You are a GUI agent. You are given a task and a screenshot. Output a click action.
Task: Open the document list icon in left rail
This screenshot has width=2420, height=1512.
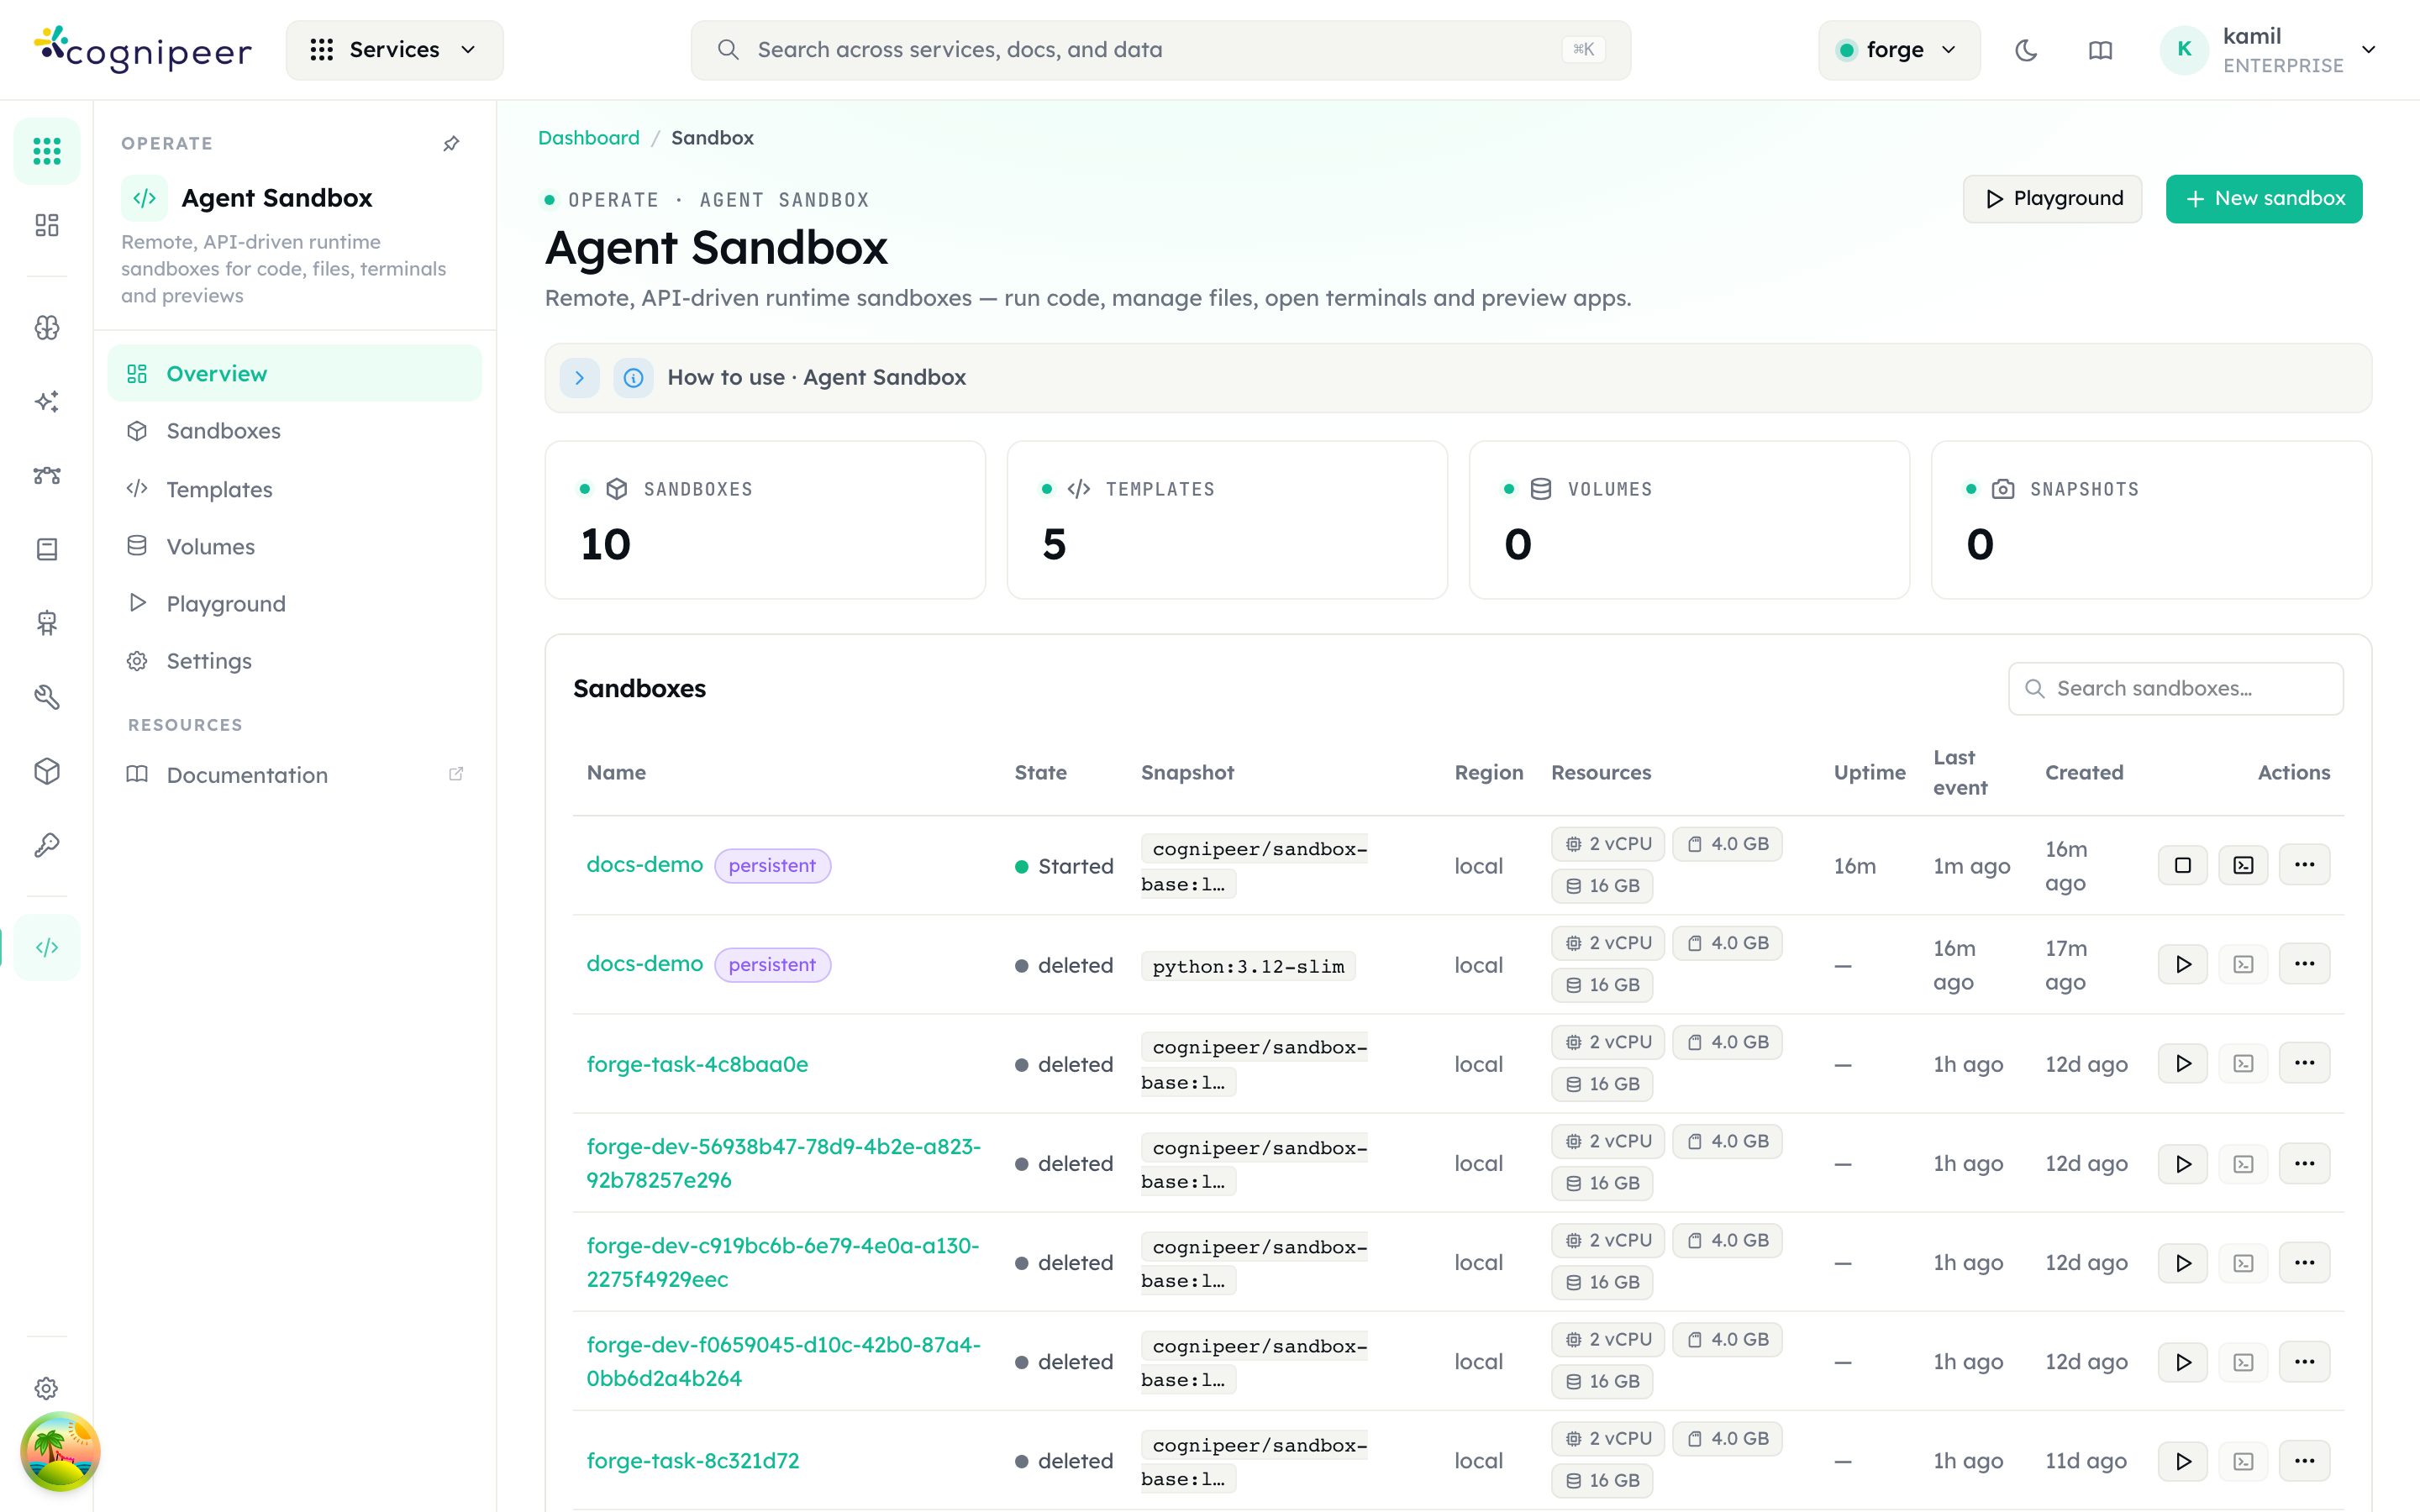pyautogui.click(x=47, y=549)
